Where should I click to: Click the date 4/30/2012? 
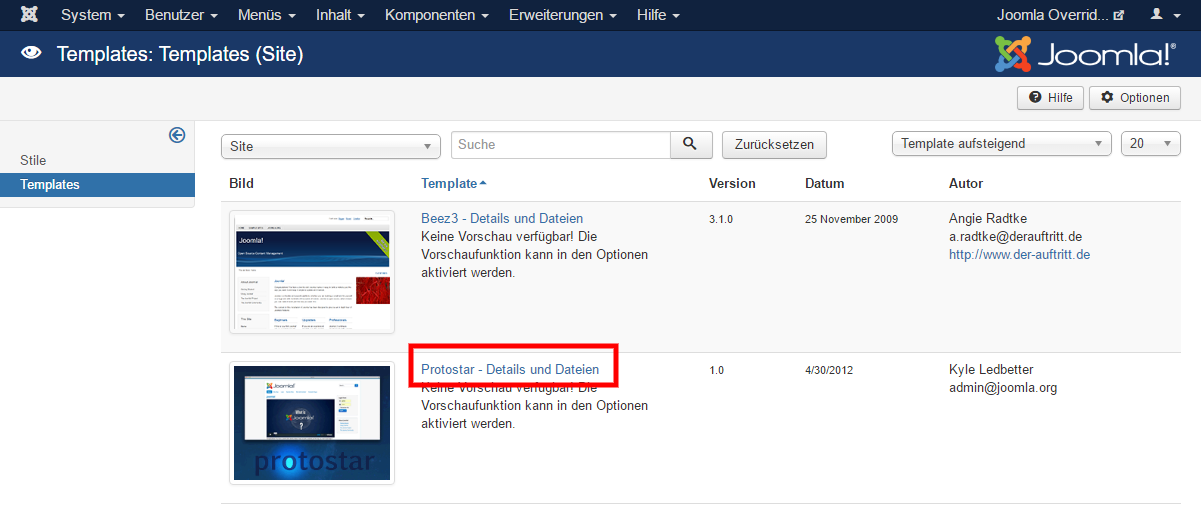tap(828, 370)
